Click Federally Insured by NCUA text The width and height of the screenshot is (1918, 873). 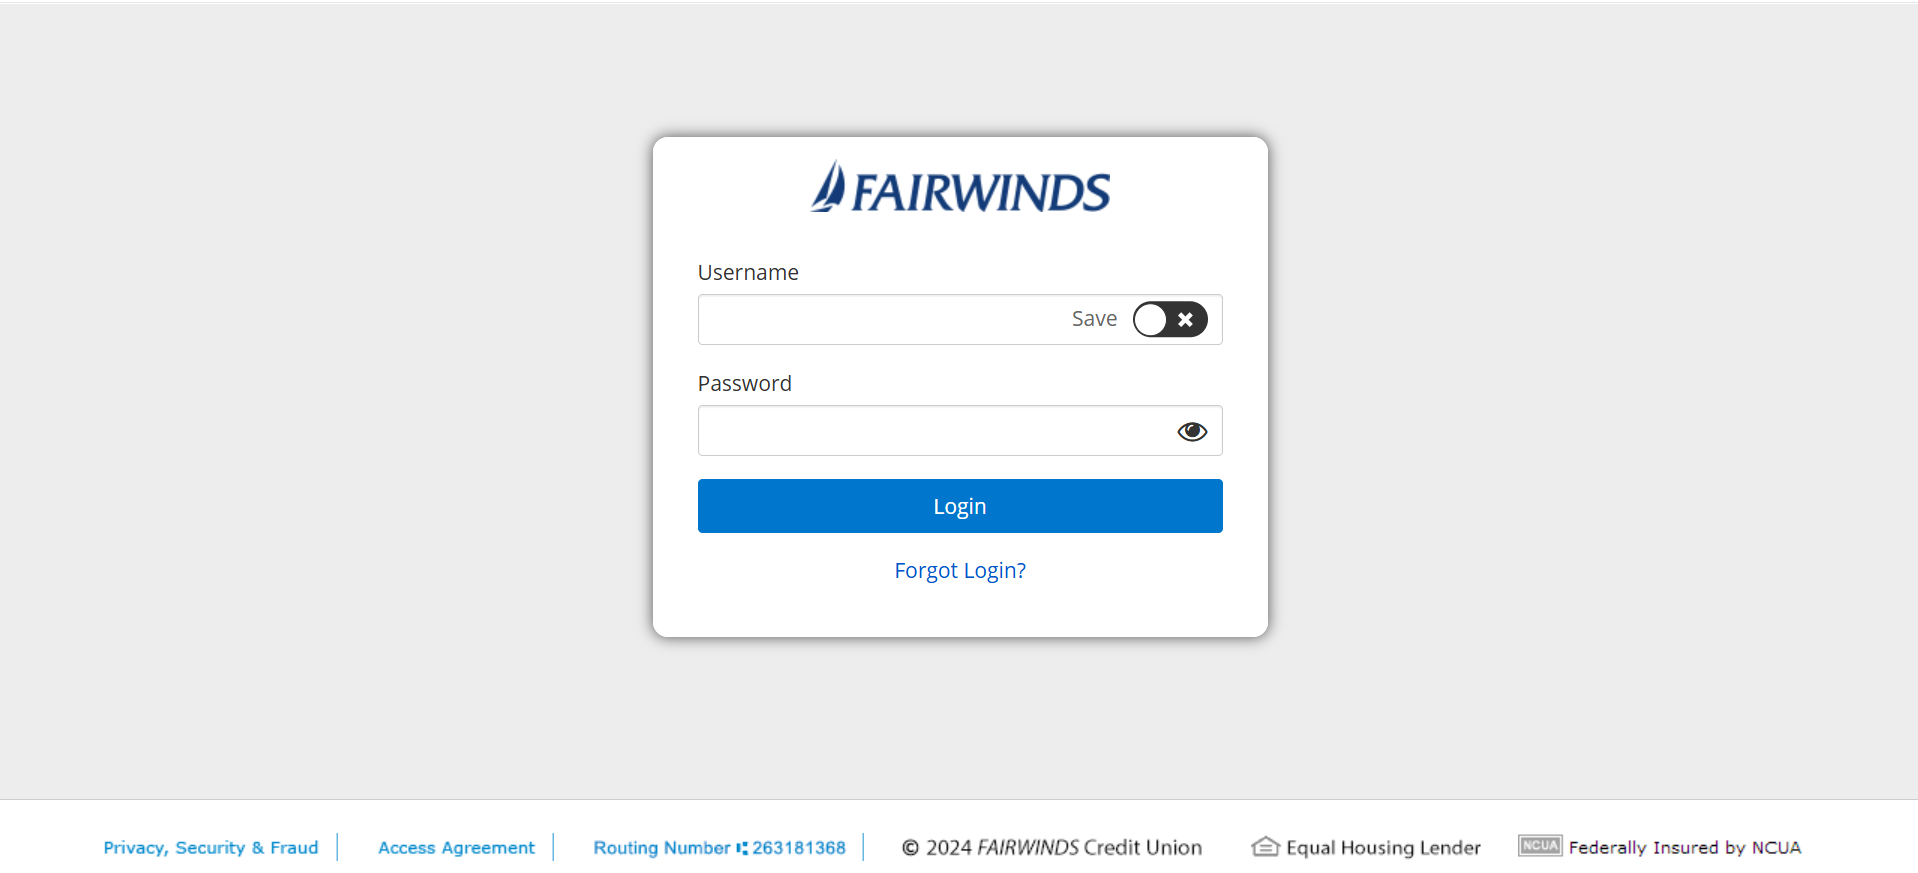click(x=1685, y=848)
